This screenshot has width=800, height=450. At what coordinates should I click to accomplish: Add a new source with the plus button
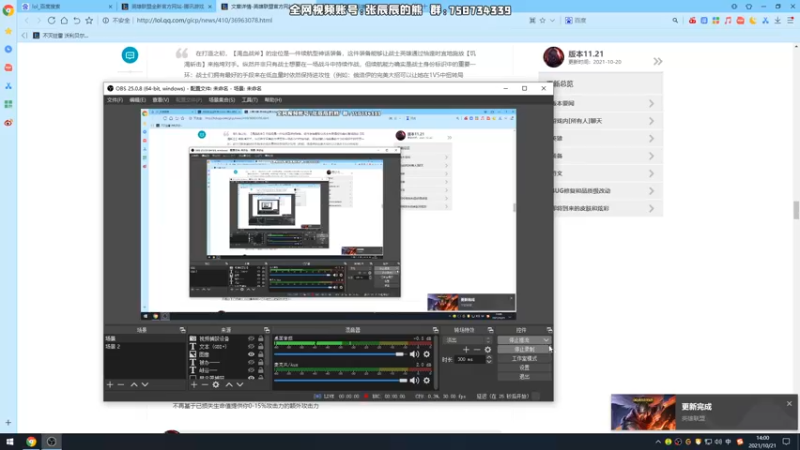pyautogui.click(x=194, y=385)
